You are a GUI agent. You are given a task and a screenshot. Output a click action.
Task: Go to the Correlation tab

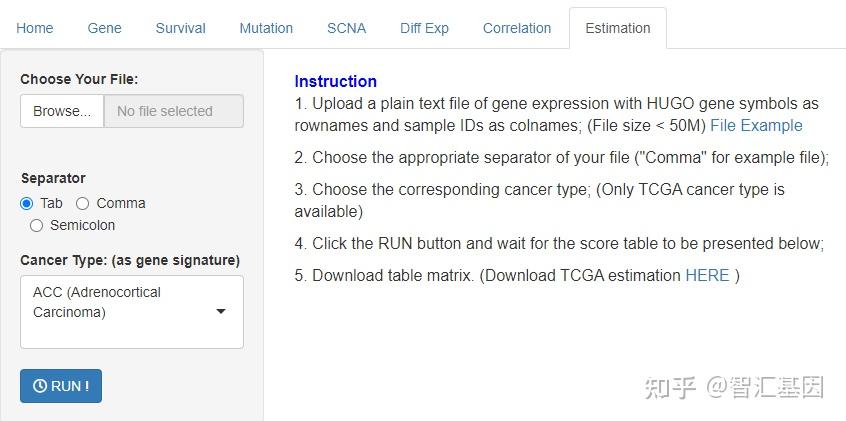(x=517, y=28)
